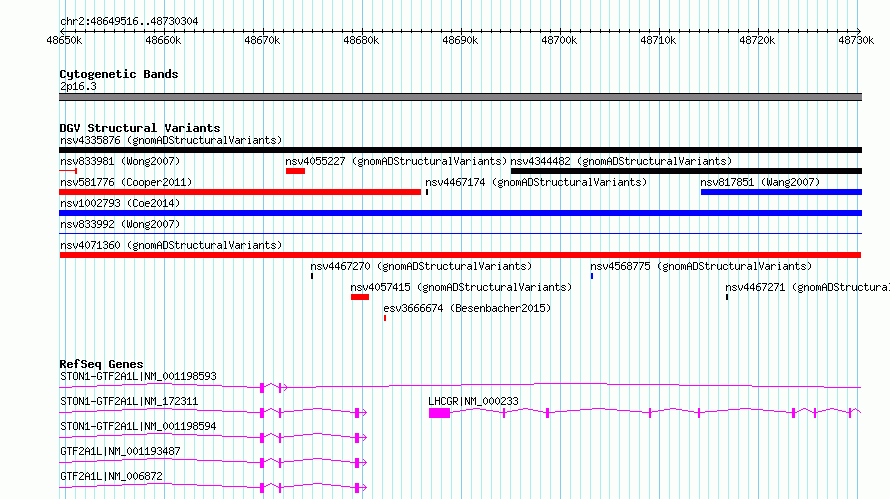
Task: Click the 48730k ruler tick label
Action: [x=856, y=40]
